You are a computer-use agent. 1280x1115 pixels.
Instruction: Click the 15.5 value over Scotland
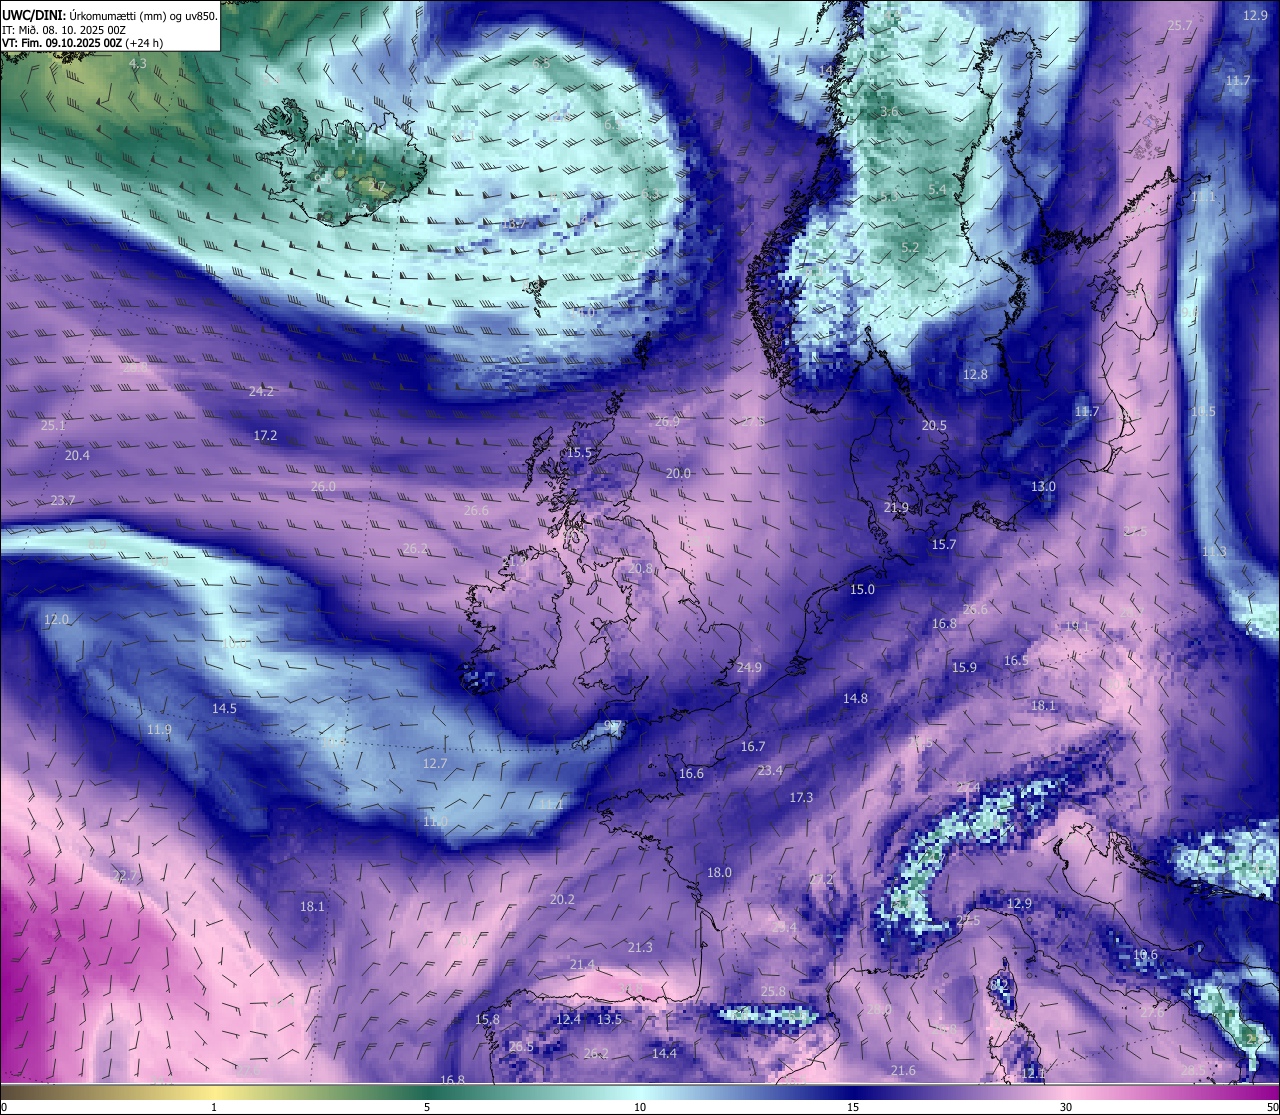[579, 452]
